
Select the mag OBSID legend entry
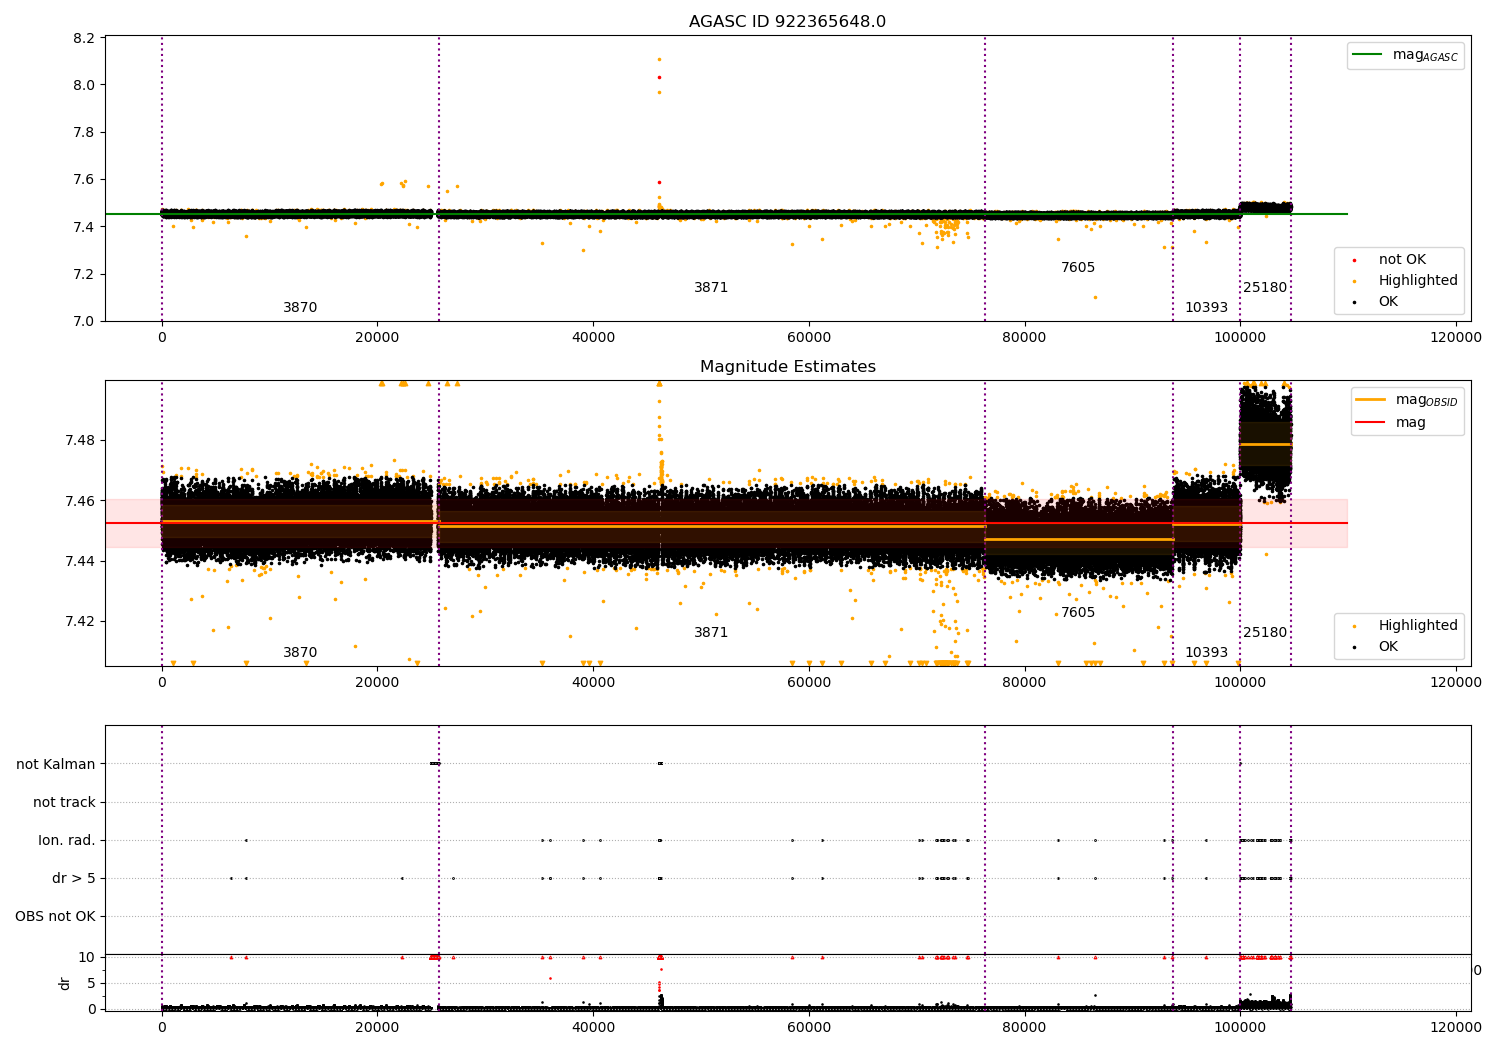(x=1406, y=400)
